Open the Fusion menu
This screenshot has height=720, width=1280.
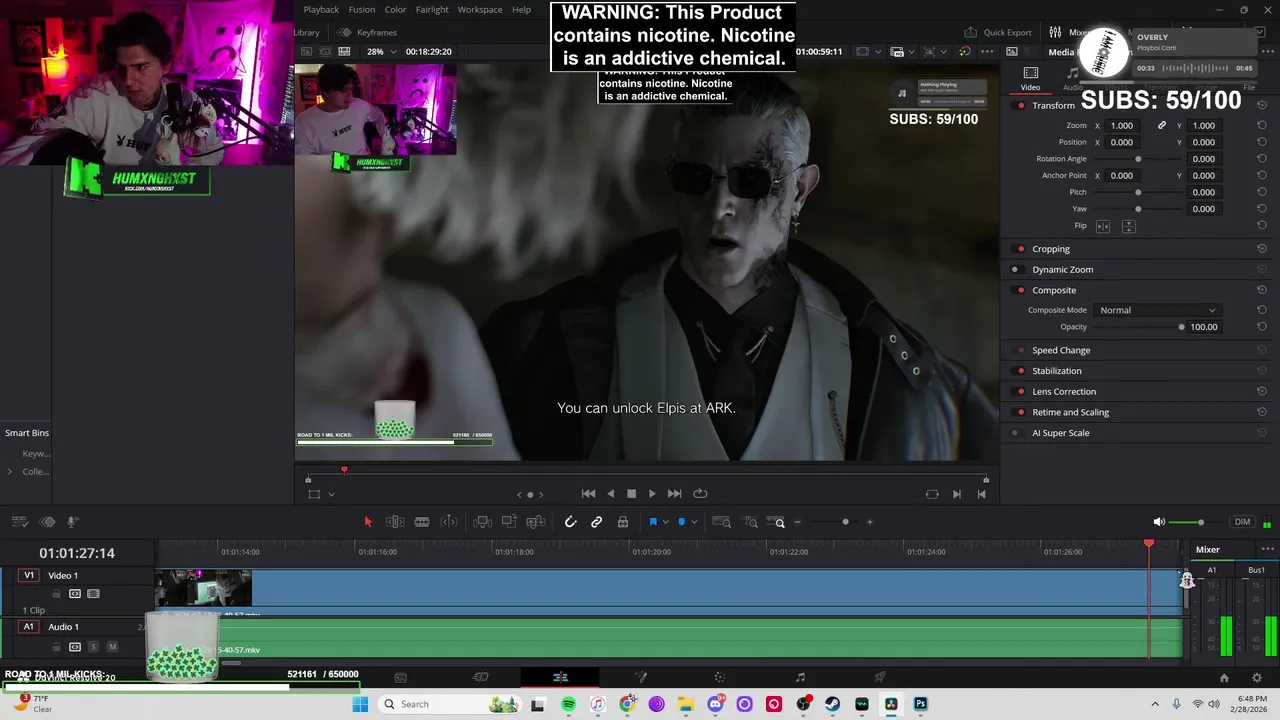coord(362,10)
